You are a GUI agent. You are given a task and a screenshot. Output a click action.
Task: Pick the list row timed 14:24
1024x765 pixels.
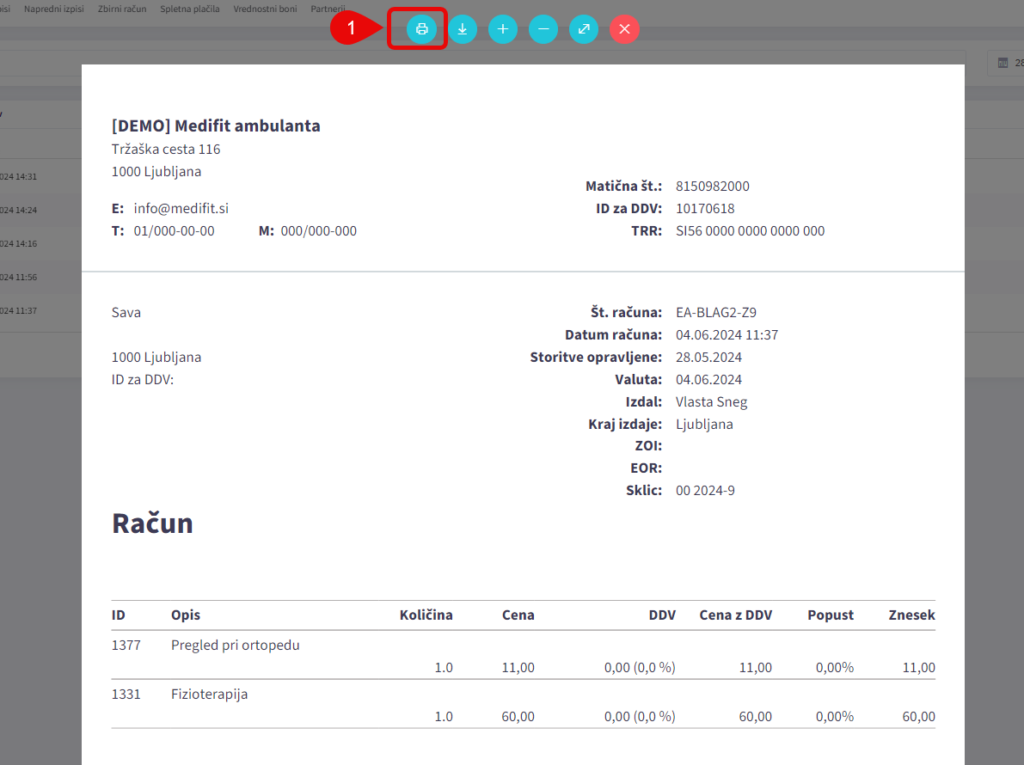pyautogui.click(x=20, y=210)
